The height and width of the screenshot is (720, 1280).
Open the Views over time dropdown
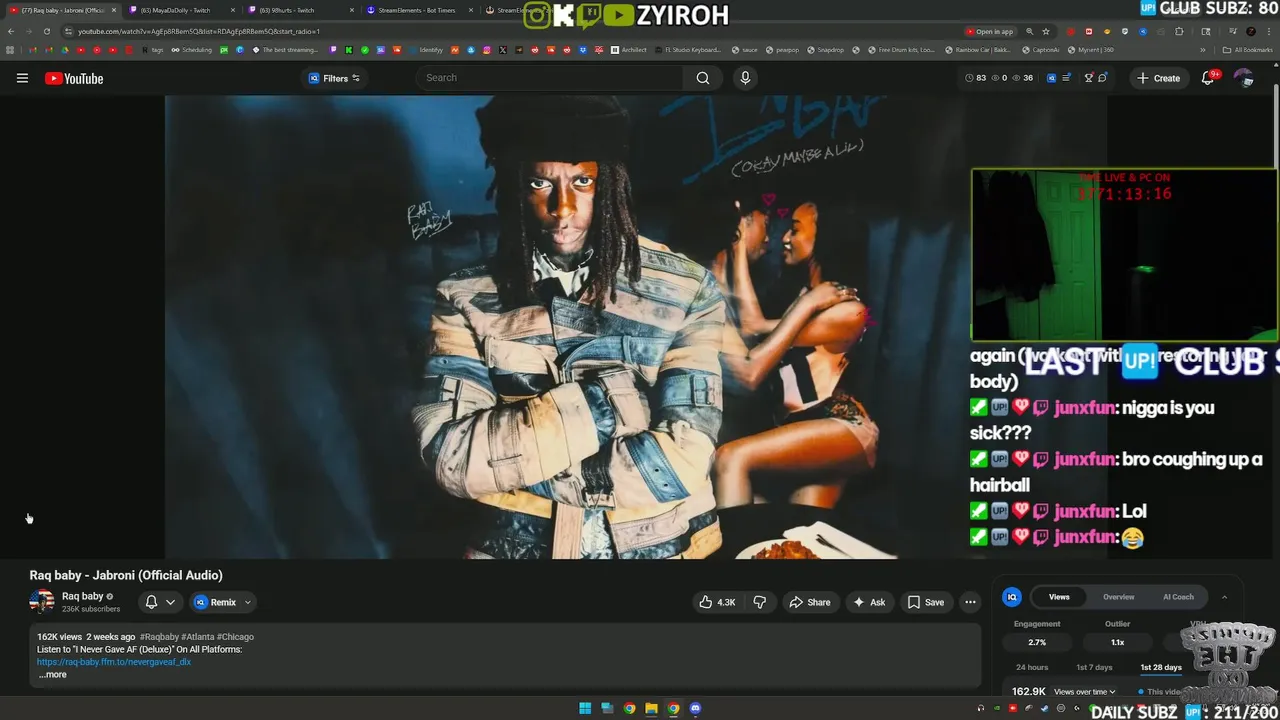click(1084, 692)
